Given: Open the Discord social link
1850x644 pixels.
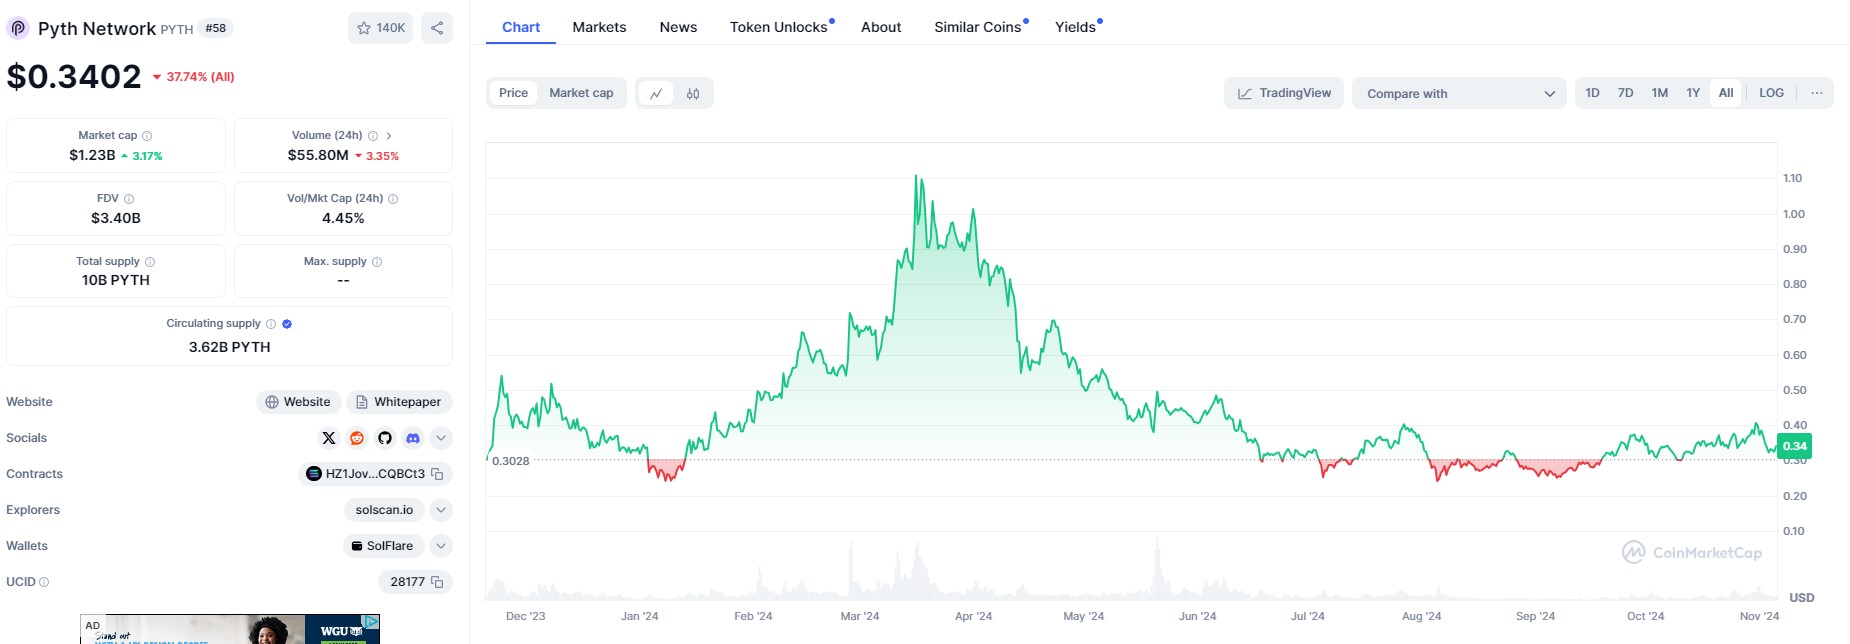Looking at the screenshot, I should point(413,438).
